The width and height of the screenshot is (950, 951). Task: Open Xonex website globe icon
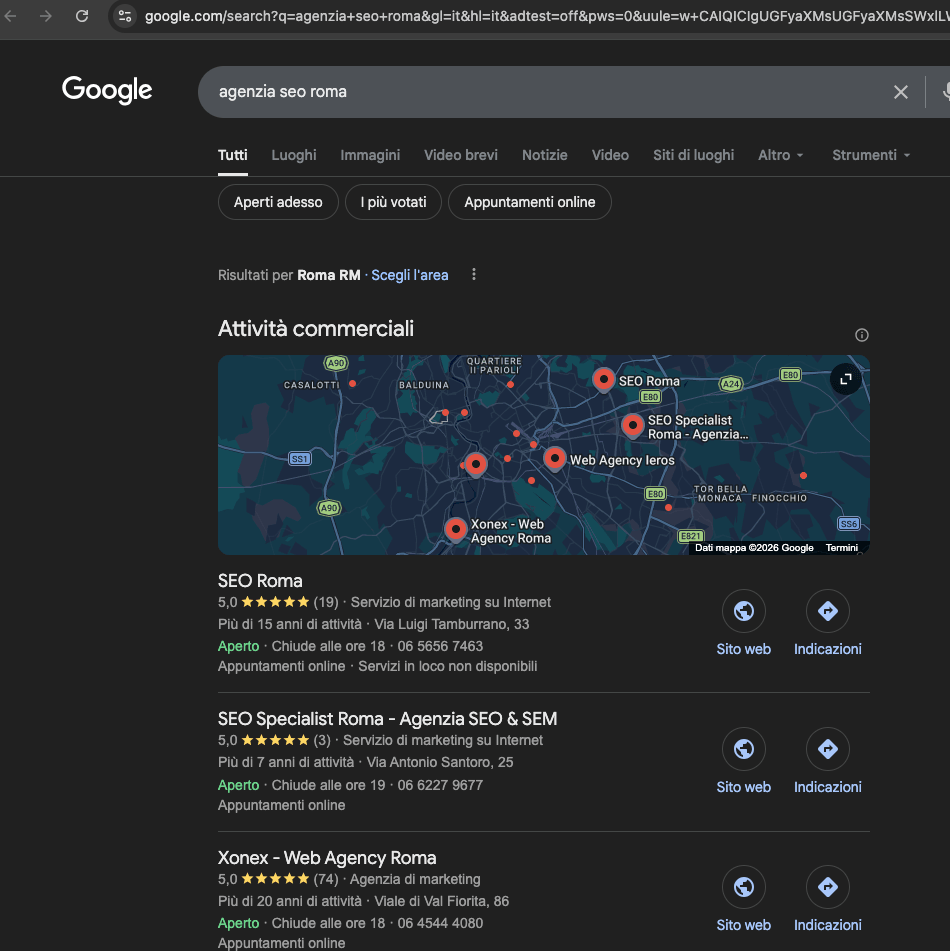pyautogui.click(x=744, y=887)
